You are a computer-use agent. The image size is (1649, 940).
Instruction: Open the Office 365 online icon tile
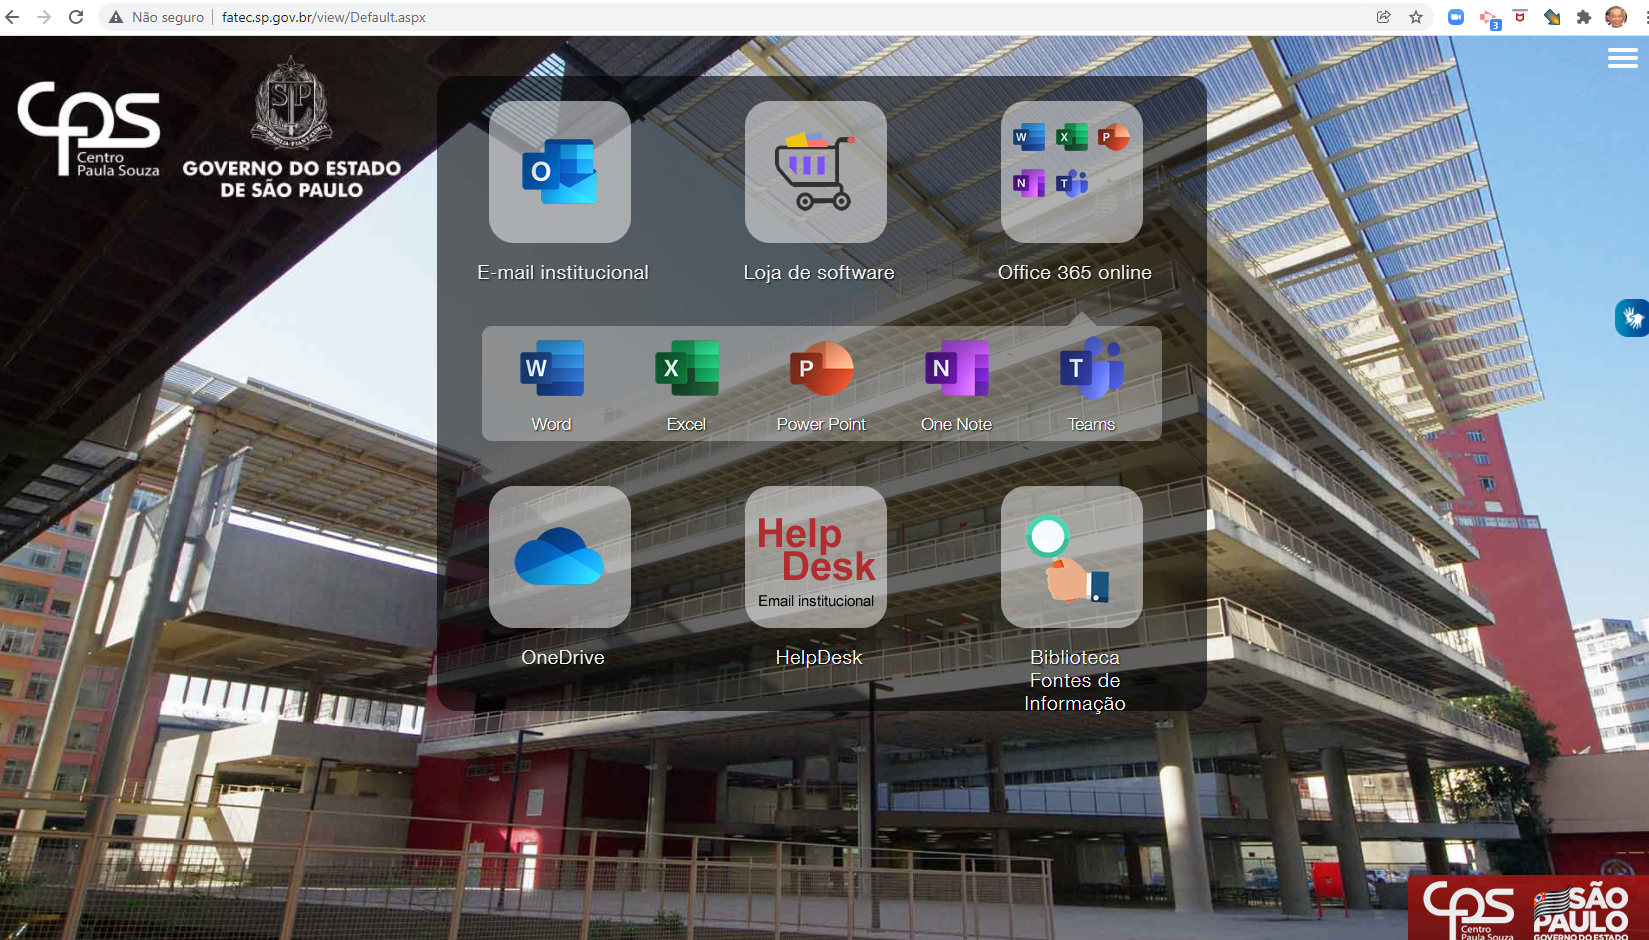1072,172
